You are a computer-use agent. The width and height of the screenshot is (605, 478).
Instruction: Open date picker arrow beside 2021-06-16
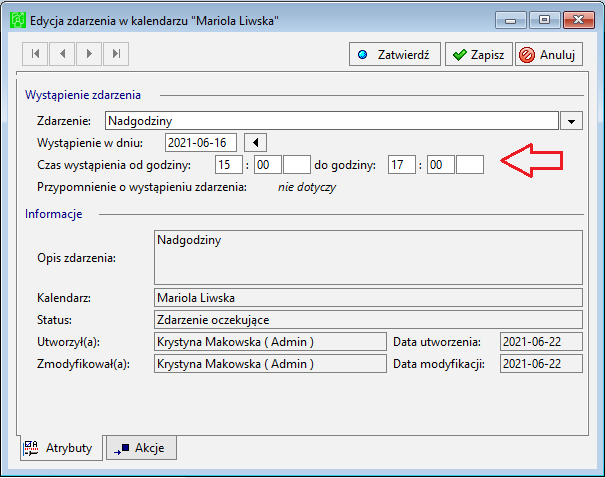255,143
